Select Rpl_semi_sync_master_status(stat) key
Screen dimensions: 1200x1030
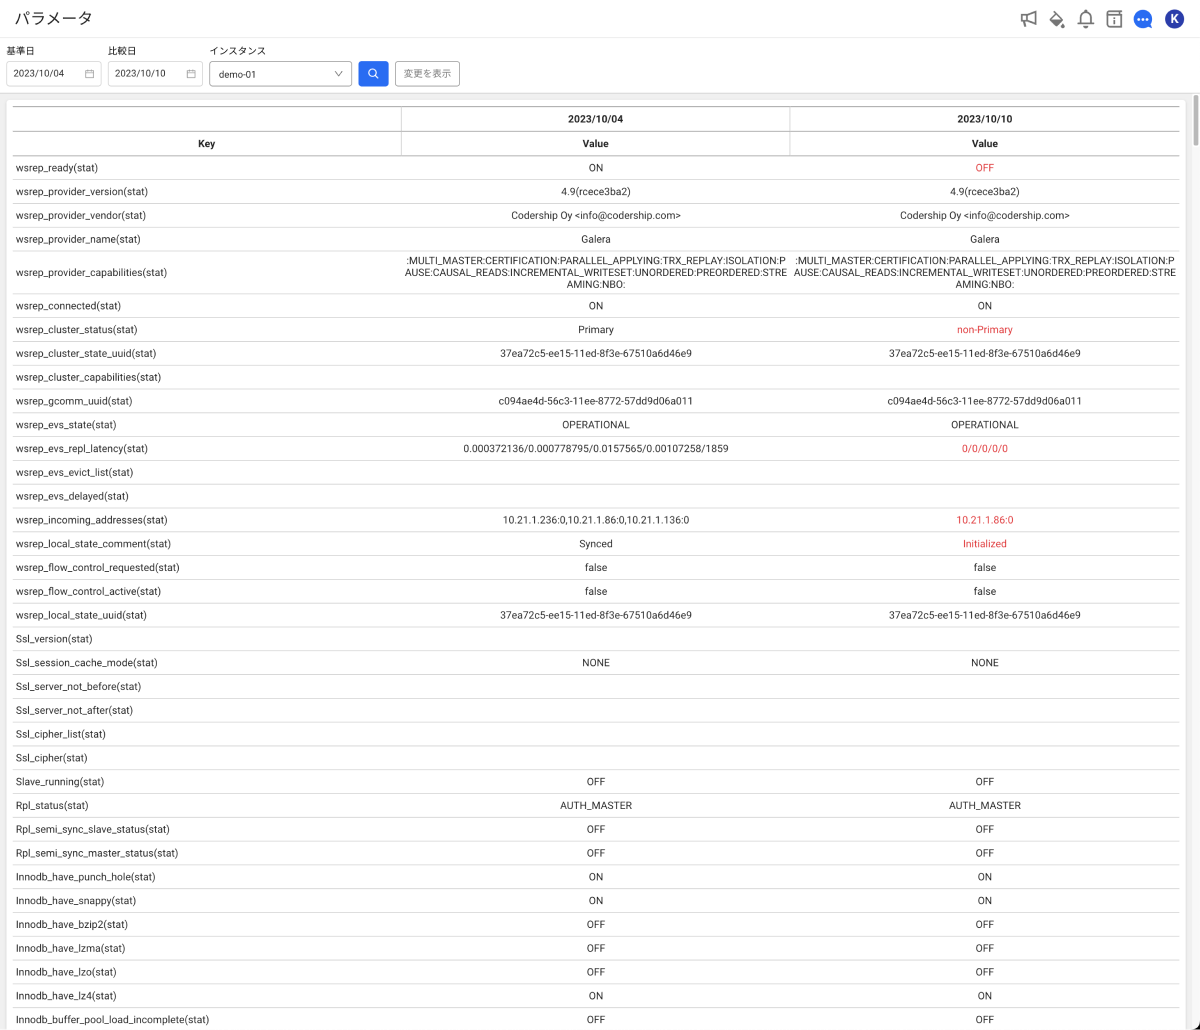(97, 854)
